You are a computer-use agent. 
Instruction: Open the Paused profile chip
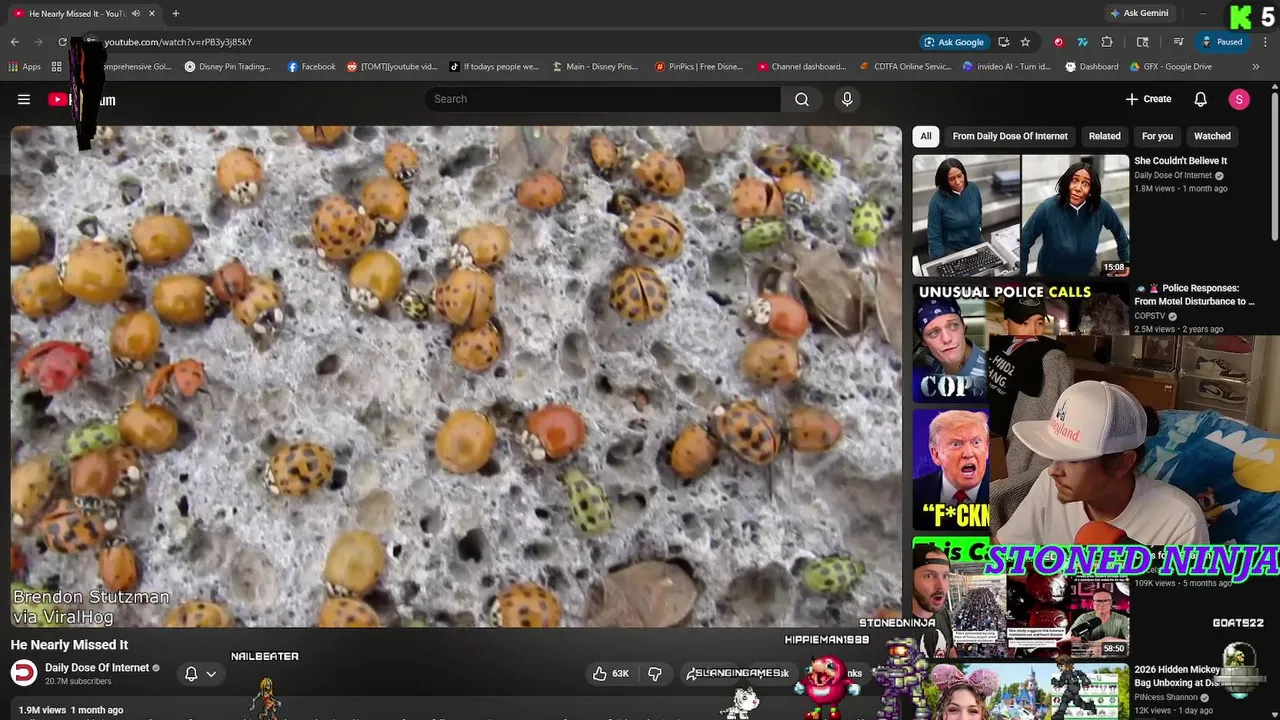(1223, 42)
